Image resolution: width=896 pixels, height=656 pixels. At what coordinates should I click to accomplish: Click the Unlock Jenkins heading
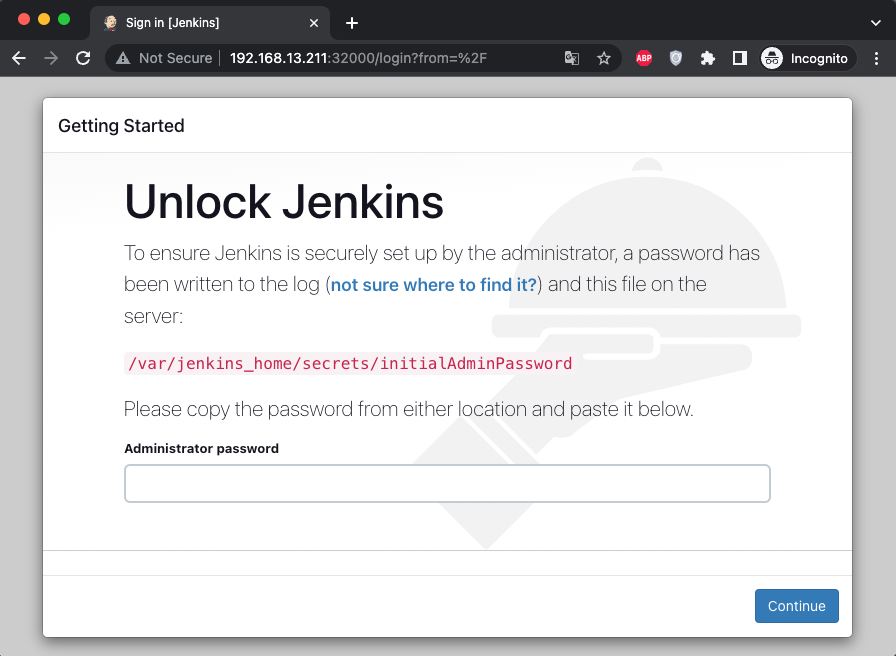283,202
